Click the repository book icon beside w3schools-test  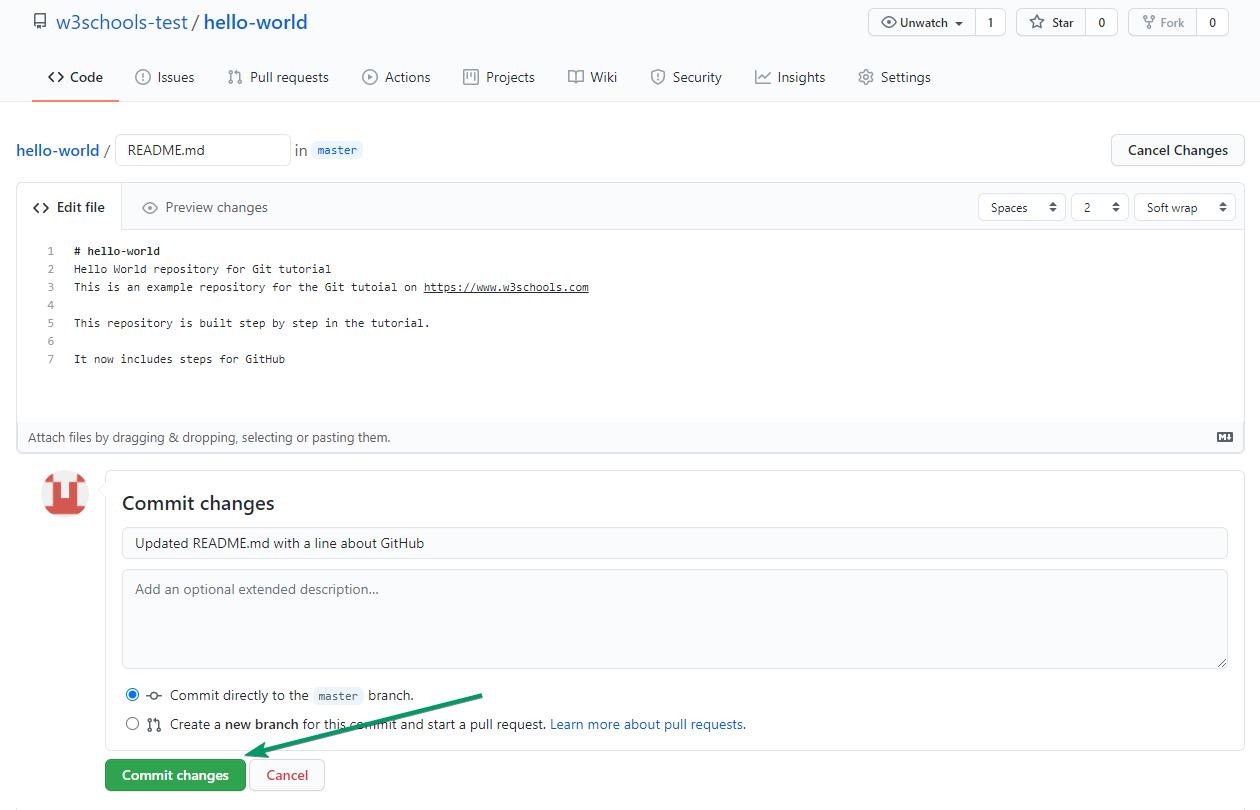click(39, 20)
